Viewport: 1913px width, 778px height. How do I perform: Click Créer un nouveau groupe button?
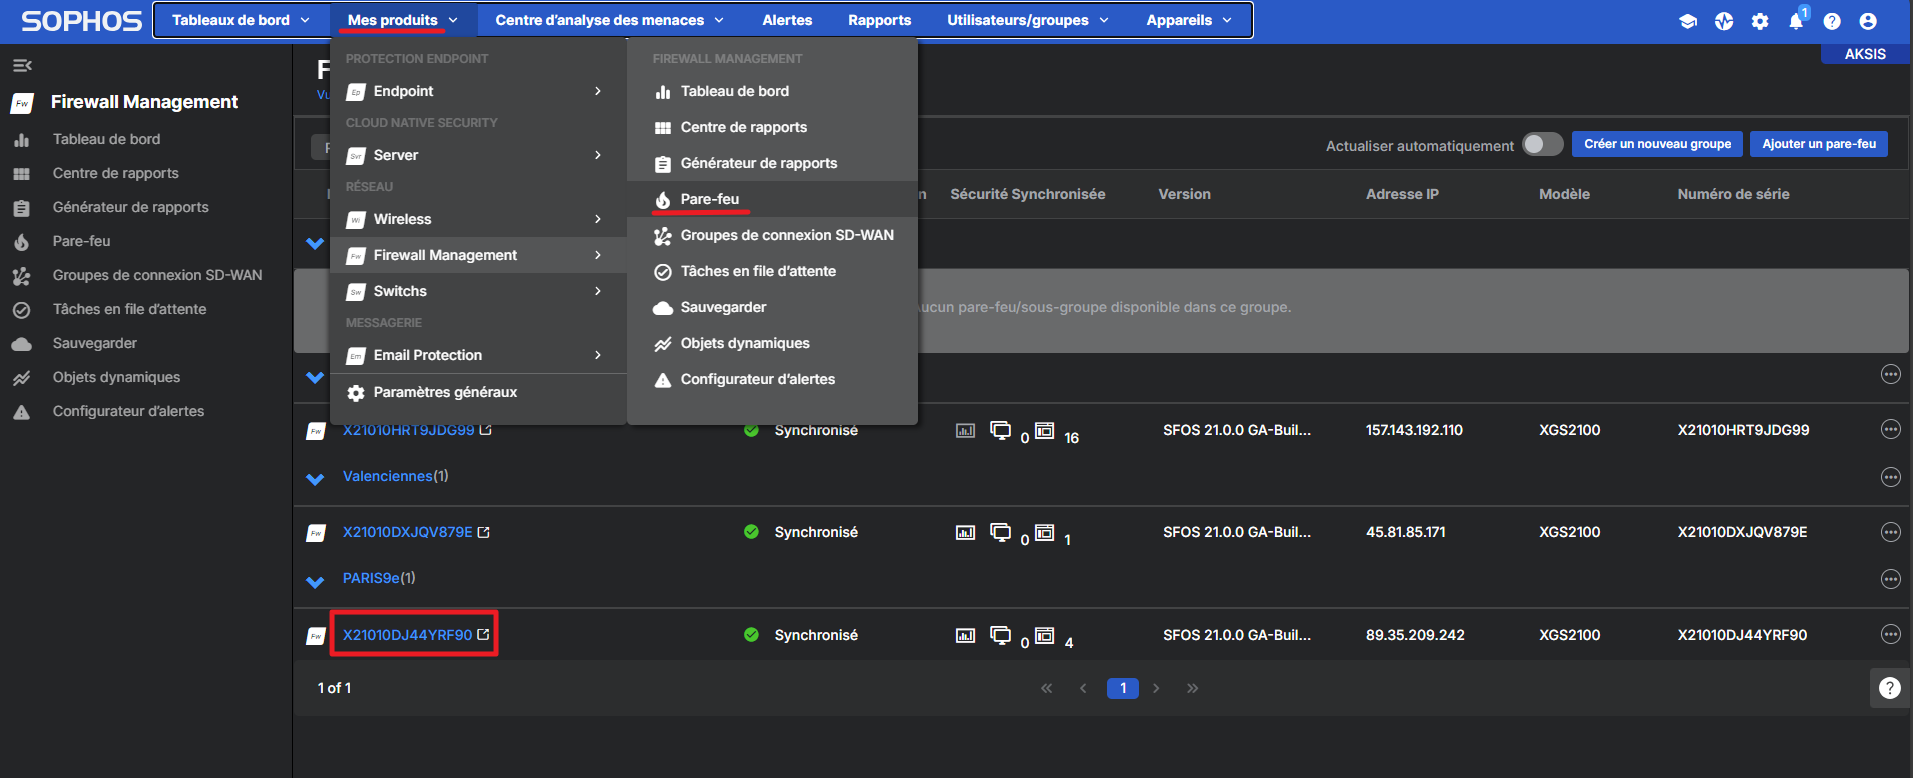(1657, 144)
